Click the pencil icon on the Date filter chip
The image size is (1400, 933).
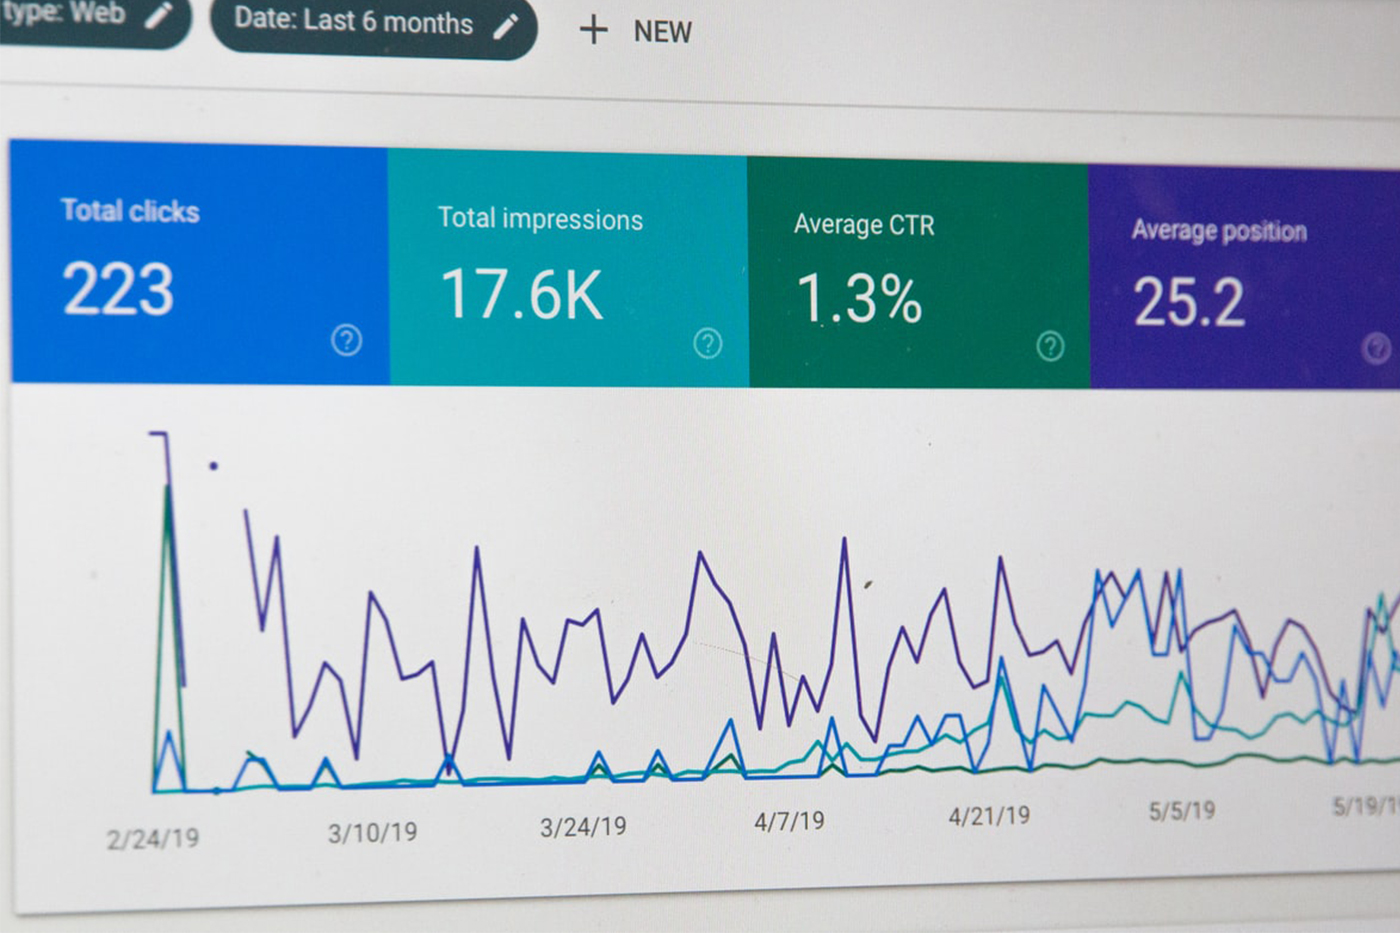coord(506,26)
